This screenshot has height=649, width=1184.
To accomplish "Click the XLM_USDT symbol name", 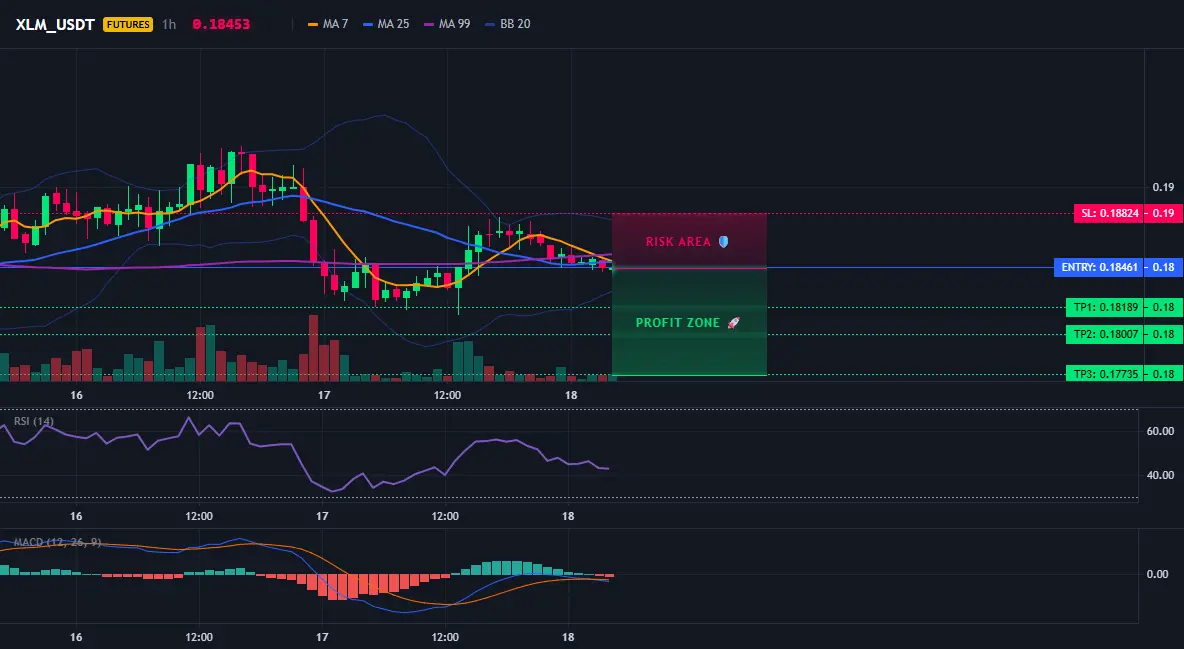I will [x=55, y=24].
